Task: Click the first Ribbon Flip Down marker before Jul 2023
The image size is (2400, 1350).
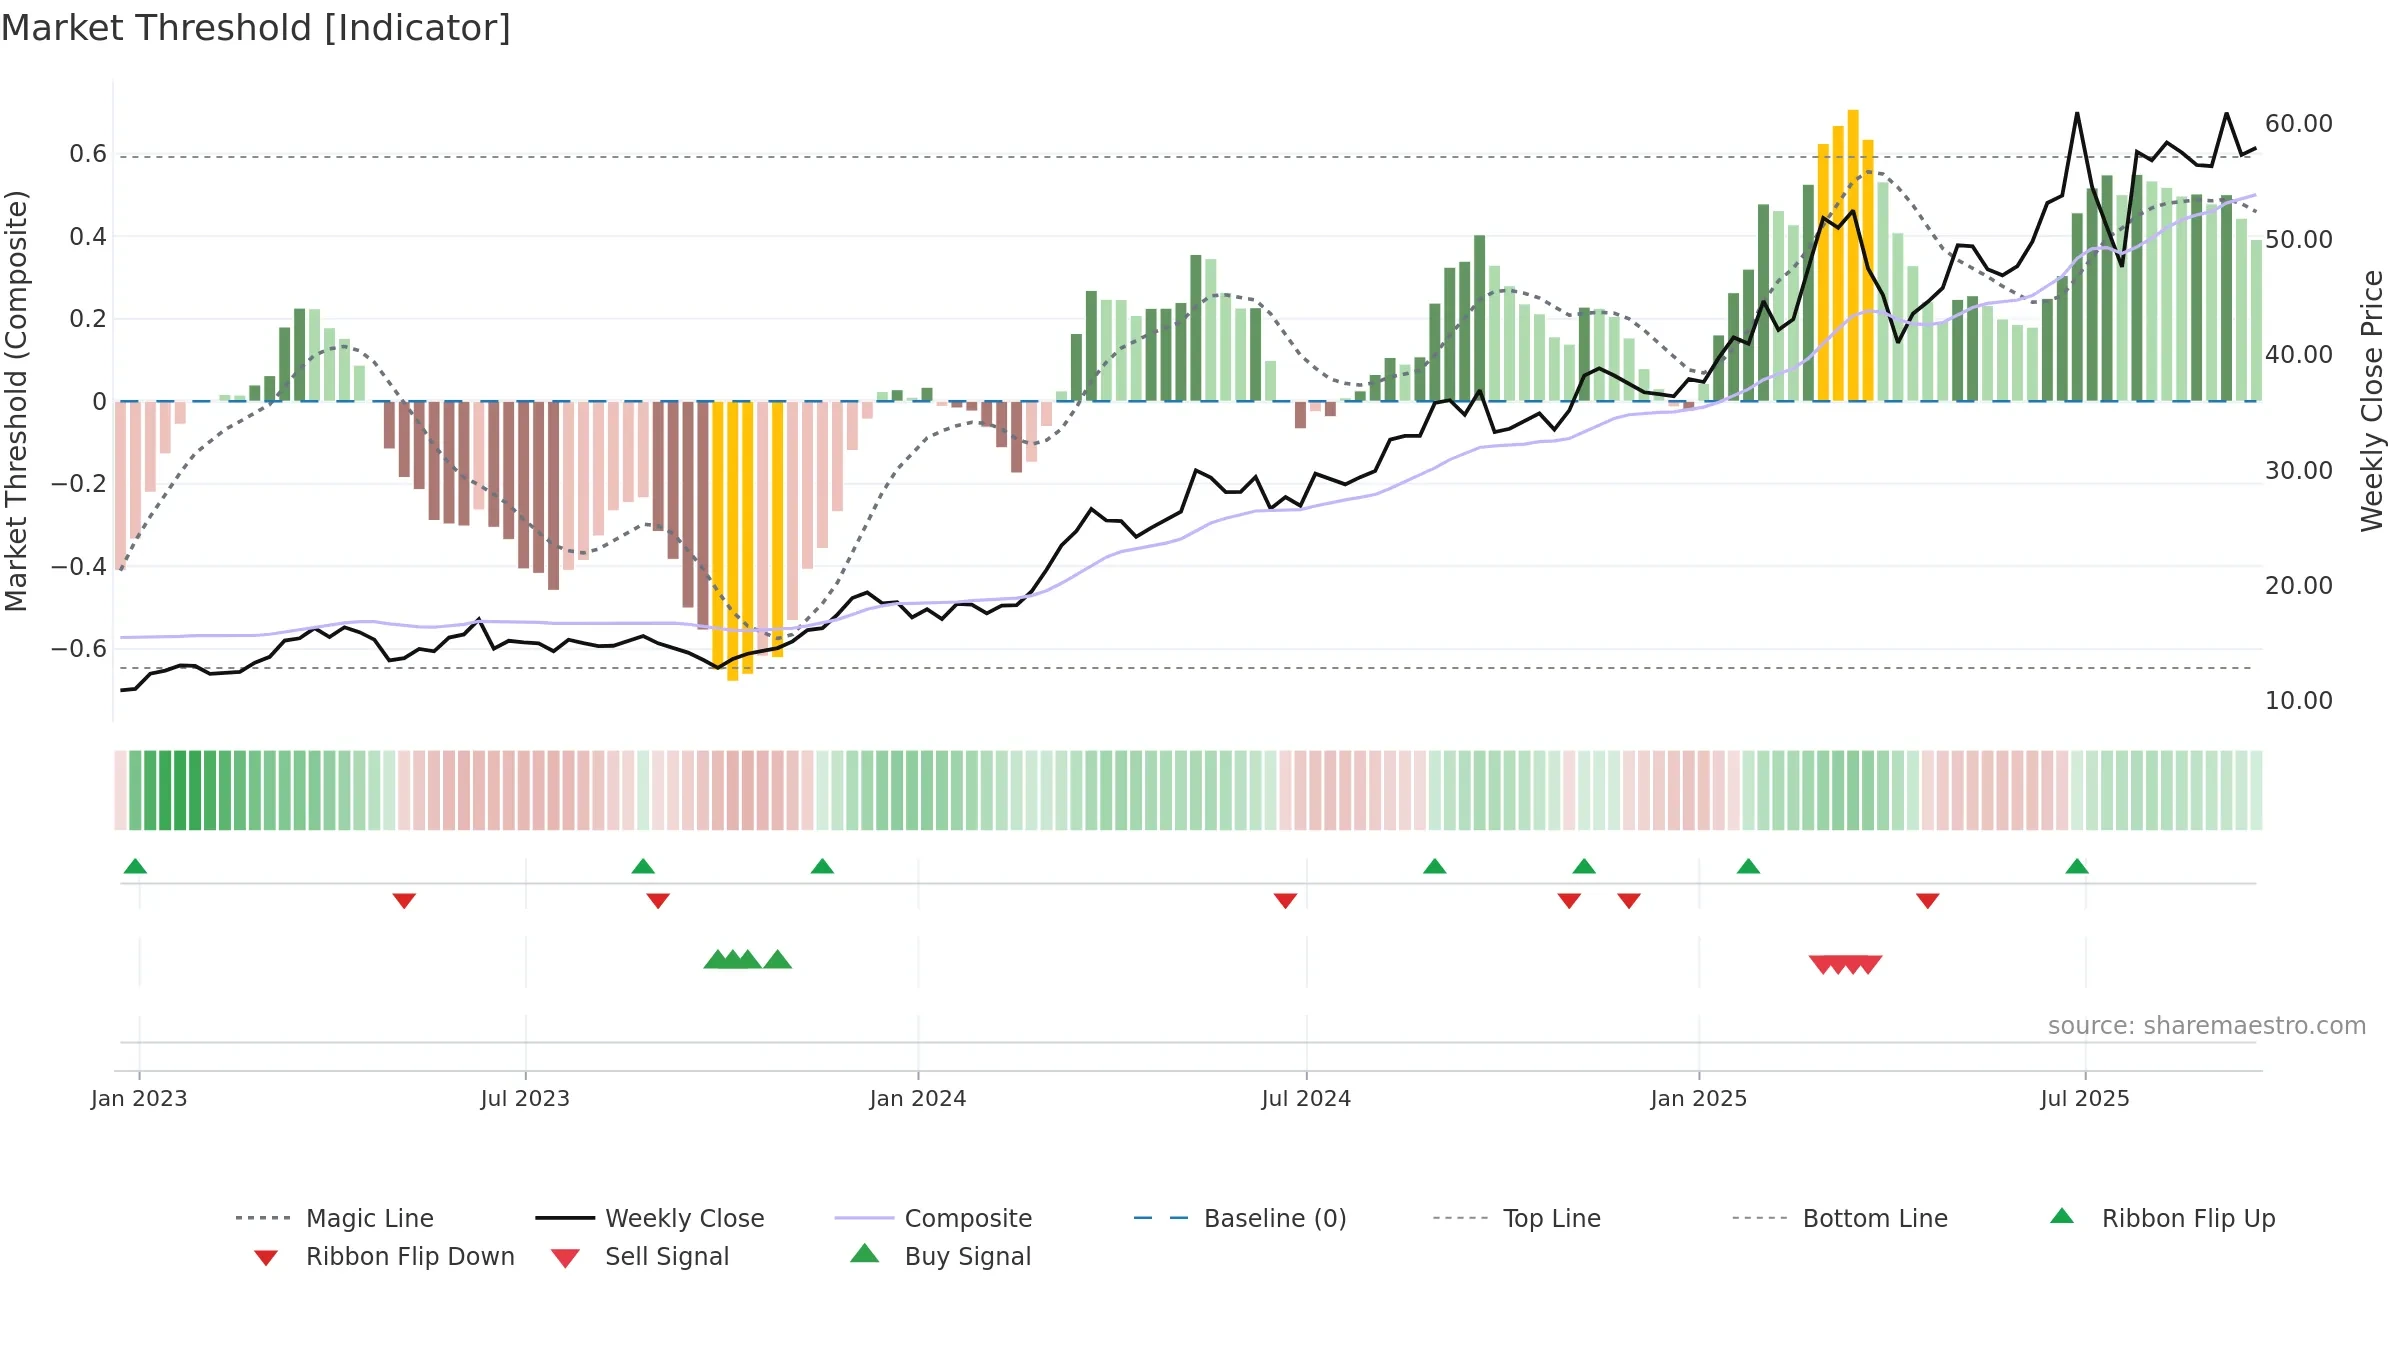Action: coord(404,901)
